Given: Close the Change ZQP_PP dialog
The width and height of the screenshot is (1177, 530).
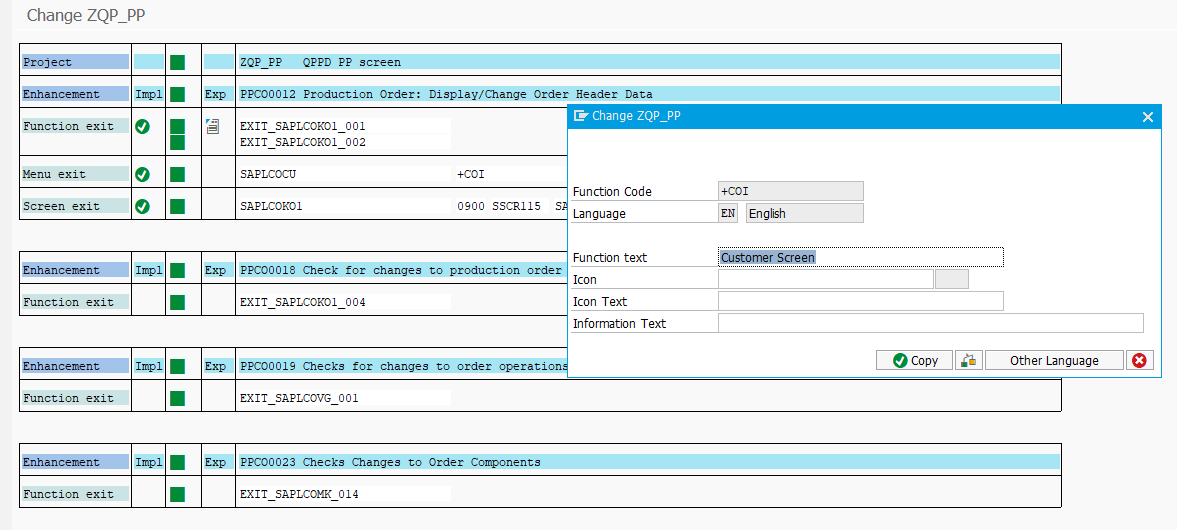Looking at the screenshot, I should (x=1147, y=116).
